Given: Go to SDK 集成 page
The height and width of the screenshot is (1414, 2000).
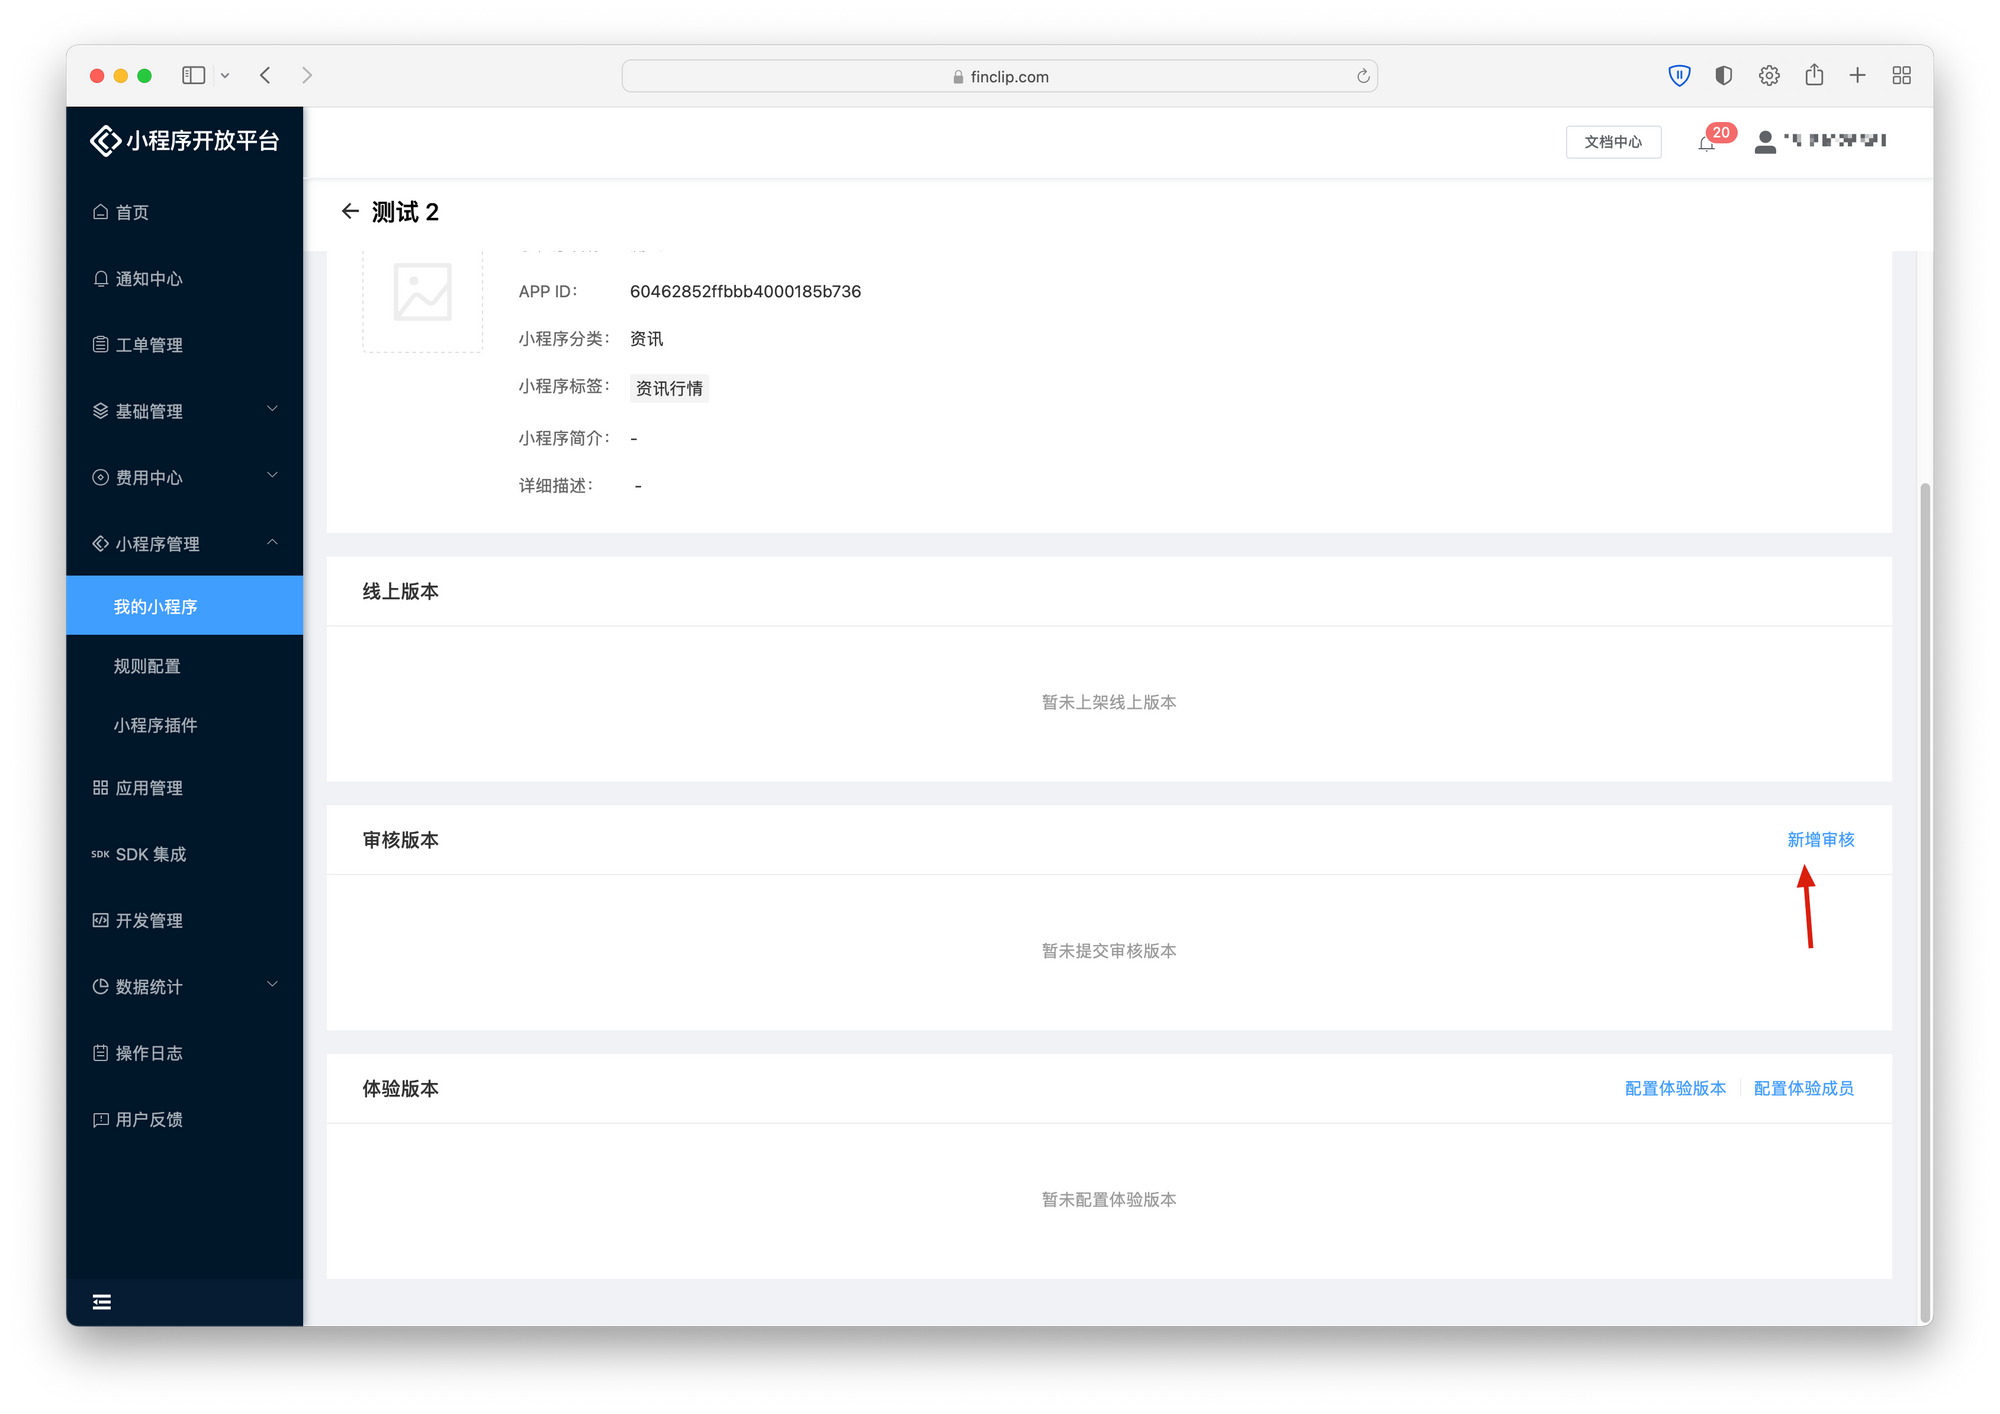Looking at the screenshot, I should pos(150,854).
